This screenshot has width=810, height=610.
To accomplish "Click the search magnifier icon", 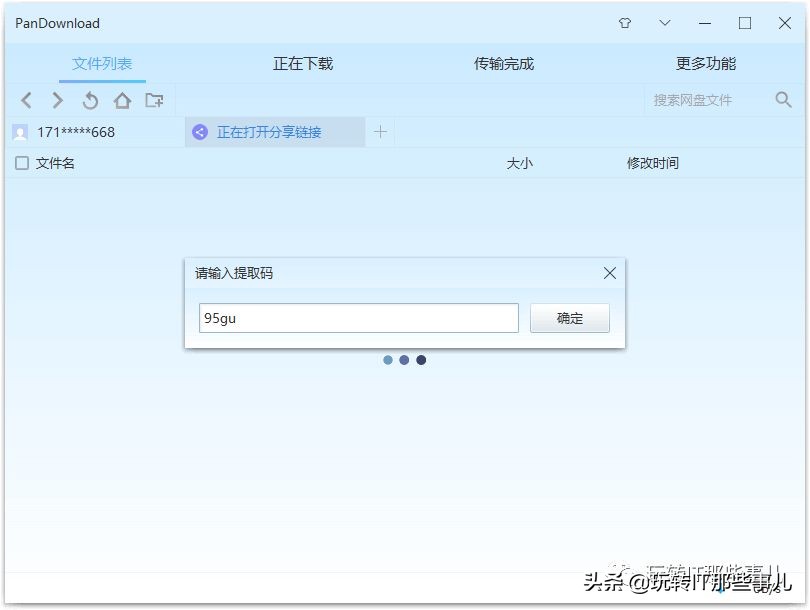I will click(783, 100).
